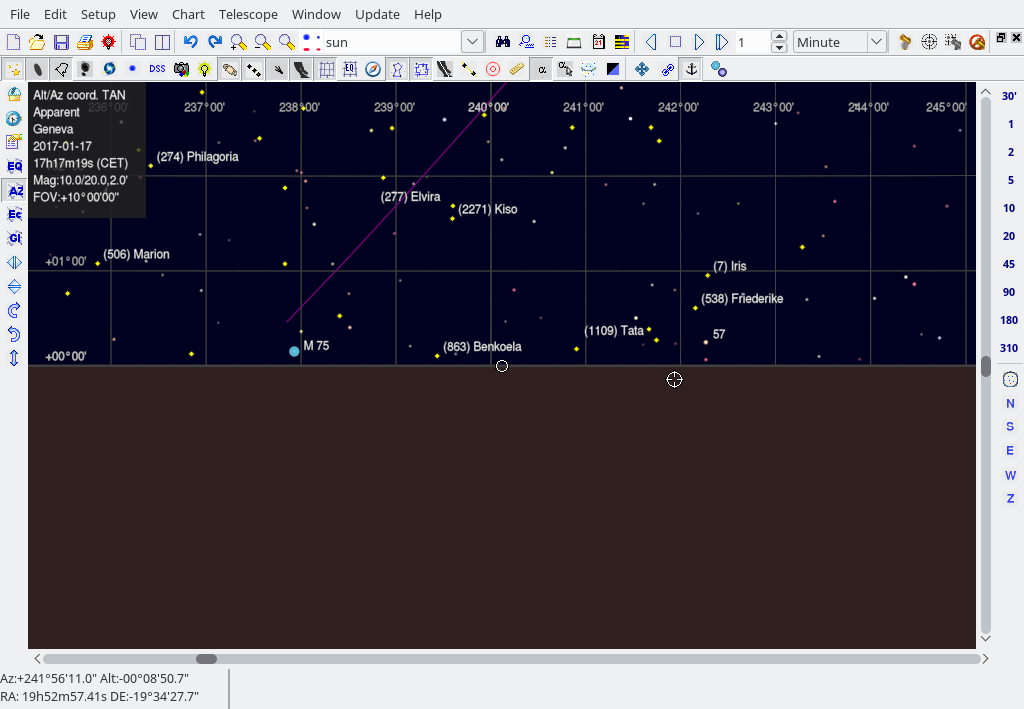Click the chart sync link icon
This screenshot has width=1024, height=709.
tap(667, 69)
